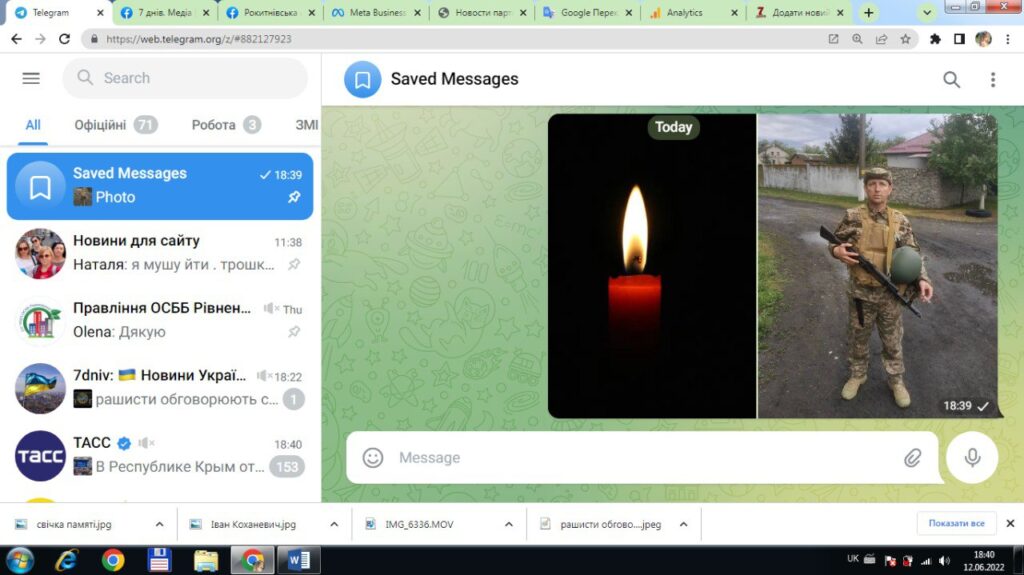
Task: Click the Message input field
Action: pos(640,457)
